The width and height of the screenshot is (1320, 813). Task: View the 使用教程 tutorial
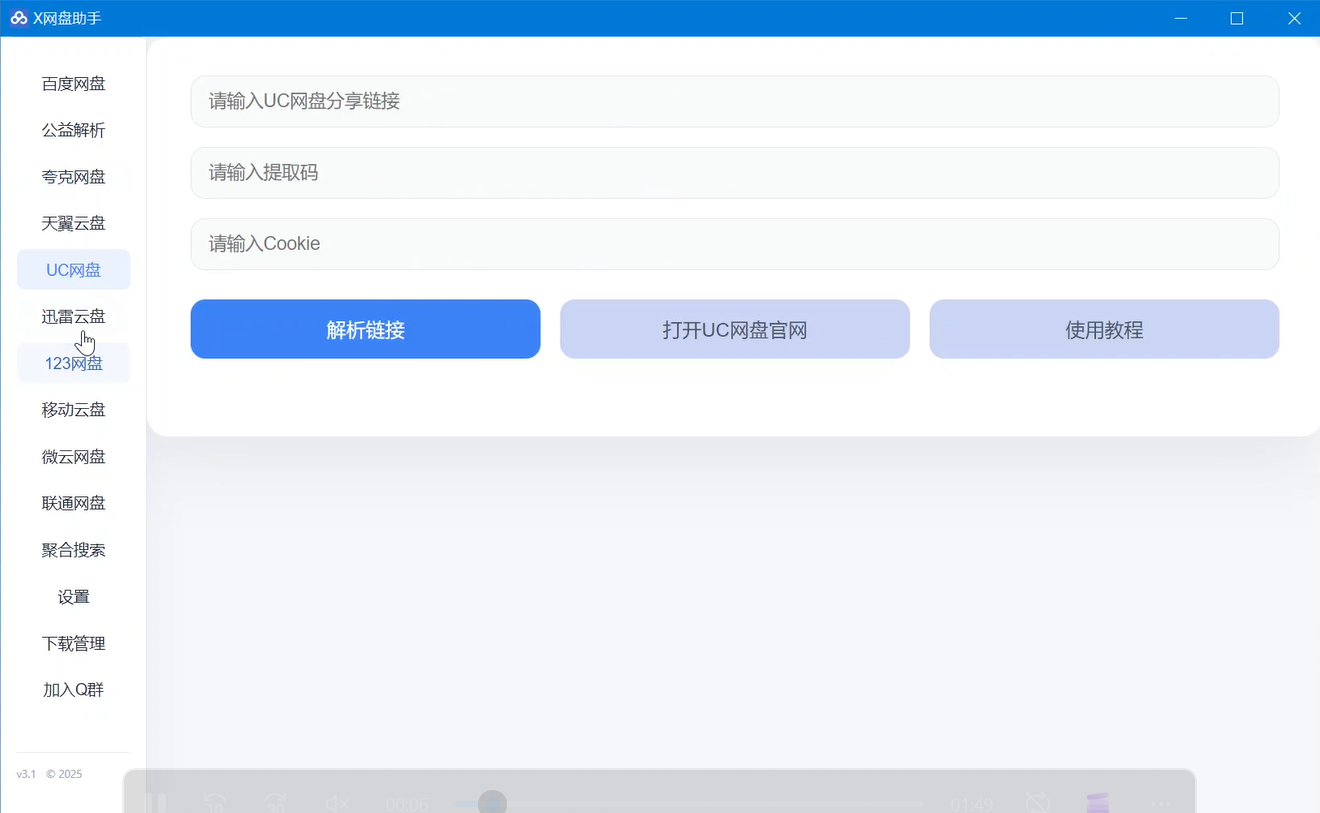[x=1103, y=329]
